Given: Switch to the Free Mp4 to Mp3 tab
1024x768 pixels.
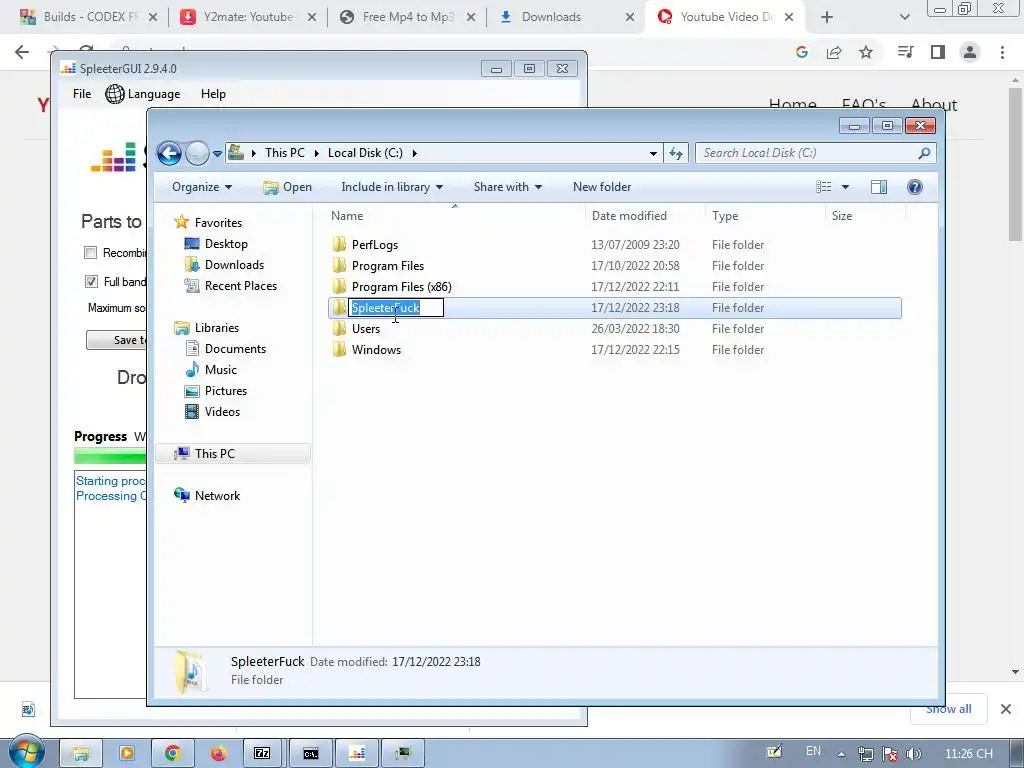Looking at the screenshot, I should pos(407,17).
